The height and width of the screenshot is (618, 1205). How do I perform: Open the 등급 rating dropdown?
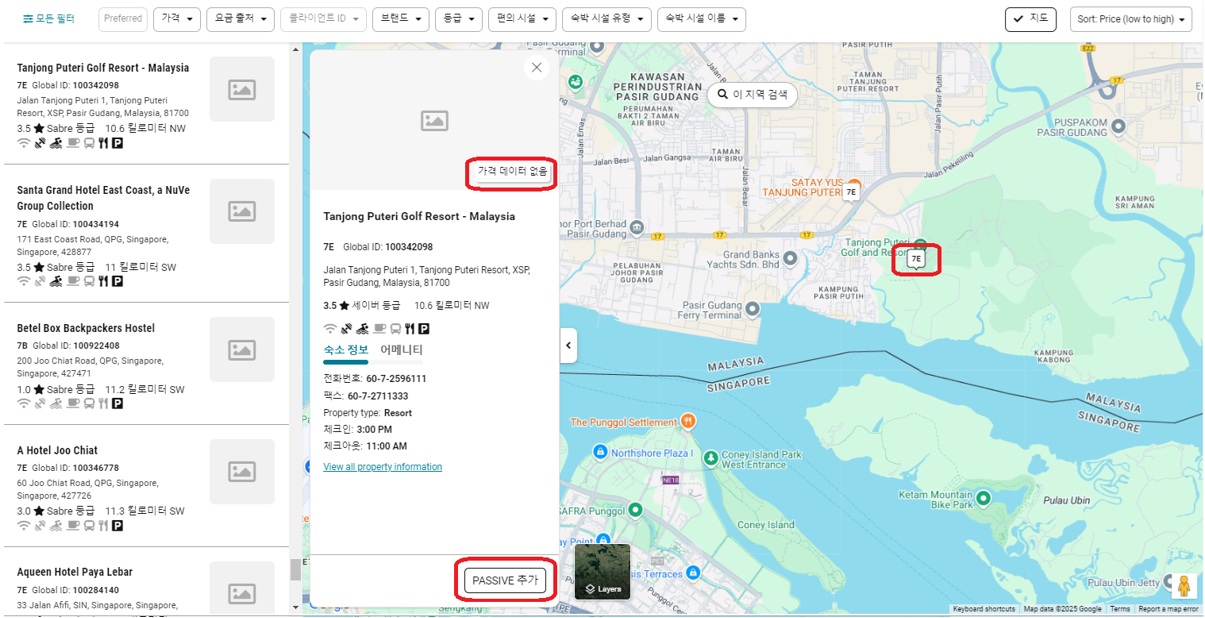tap(459, 19)
